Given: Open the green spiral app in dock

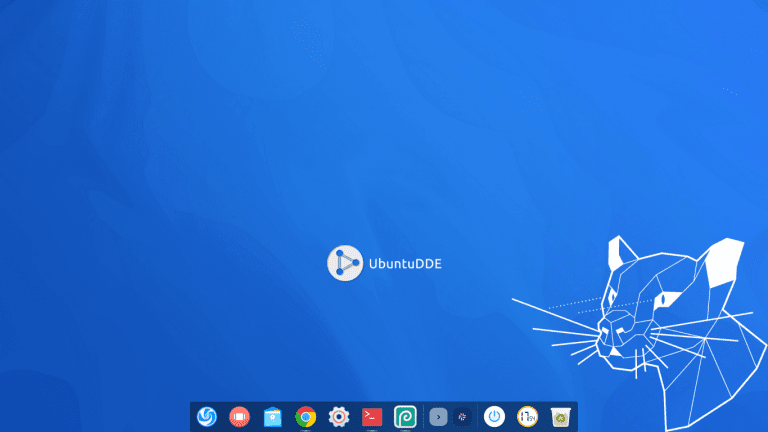Looking at the screenshot, I should point(405,417).
